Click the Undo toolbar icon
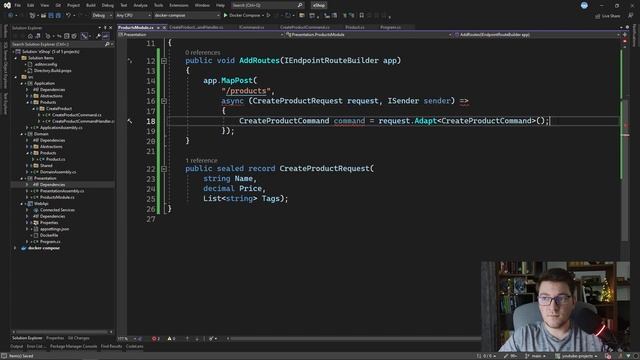Viewport: 640px width, 360px height. [x=69, y=16]
